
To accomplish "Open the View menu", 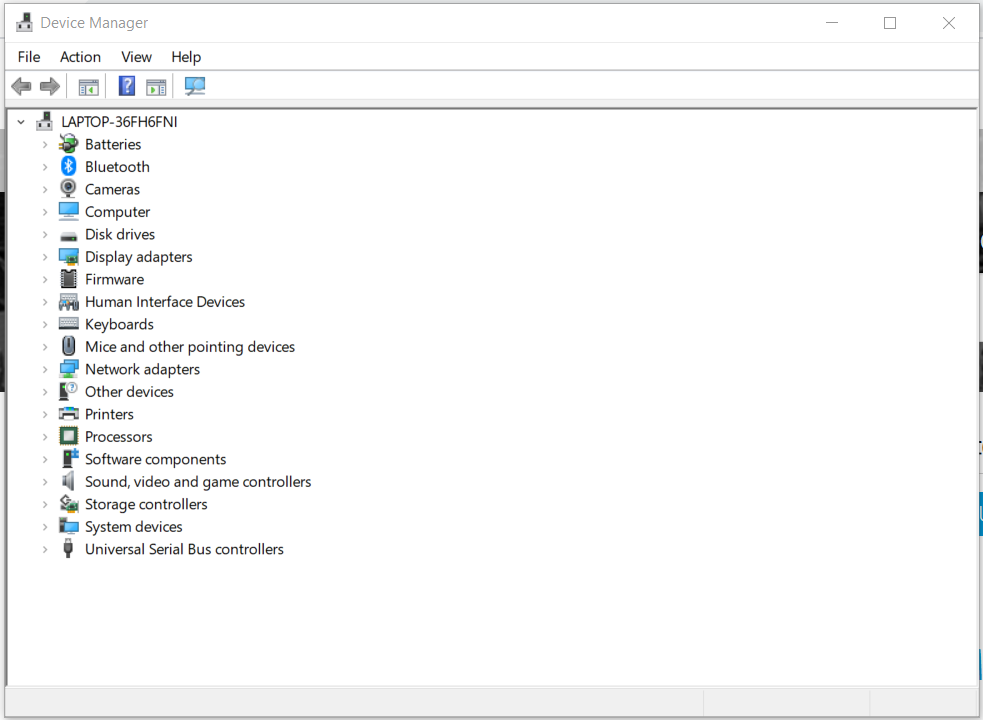I will (x=136, y=57).
